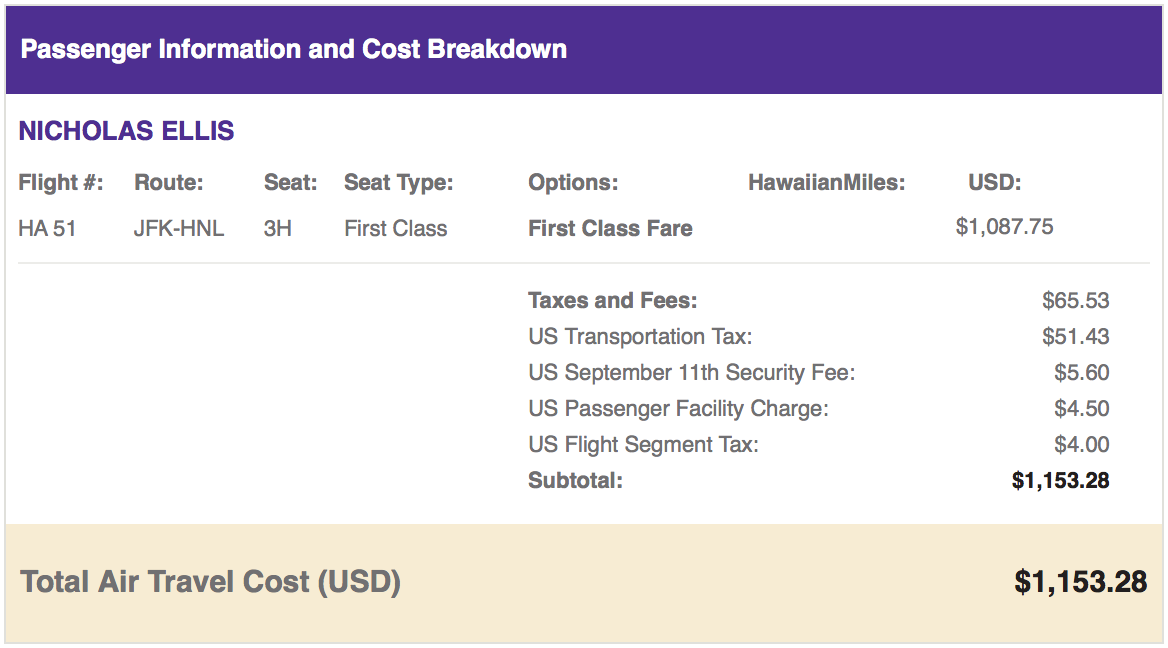
Task: Select the First Class seat type
Action: (x=395, y=228)
